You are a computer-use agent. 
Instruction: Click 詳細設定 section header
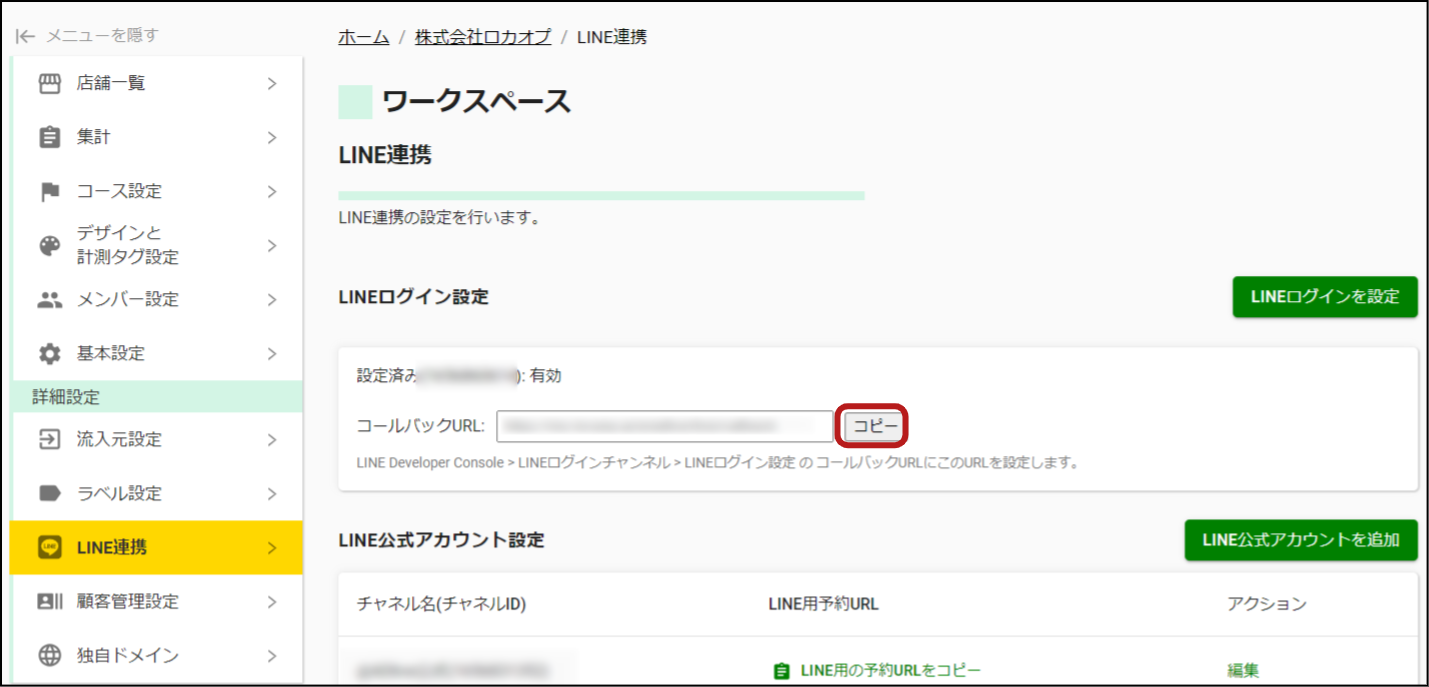pyautogui.click(x=156, y=397)
